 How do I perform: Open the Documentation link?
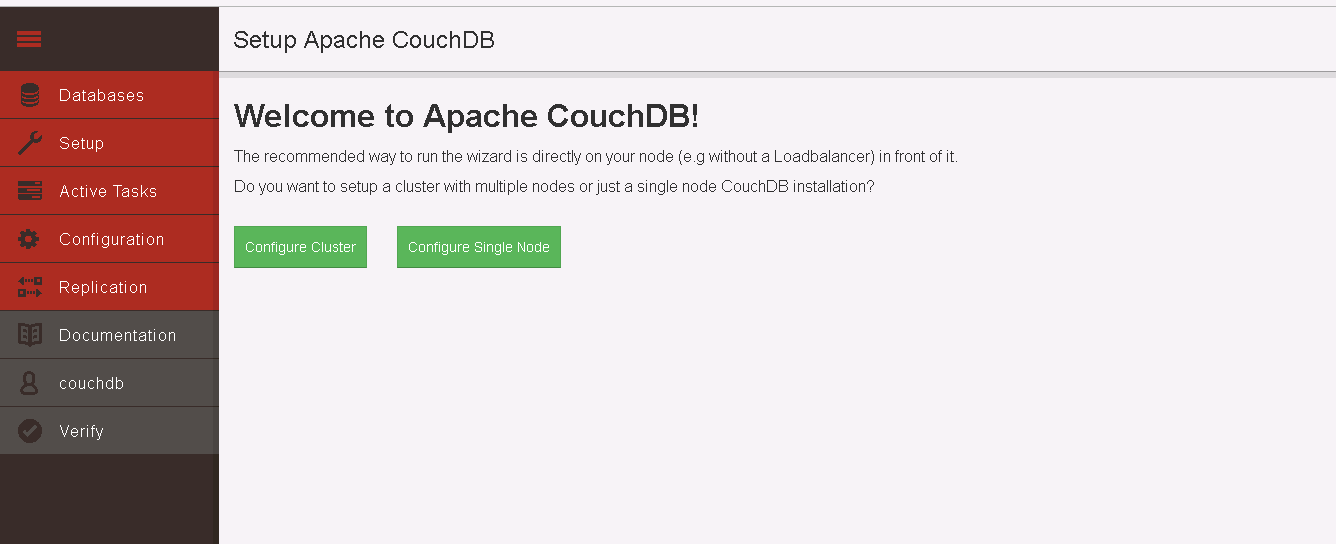click(117, 335)
